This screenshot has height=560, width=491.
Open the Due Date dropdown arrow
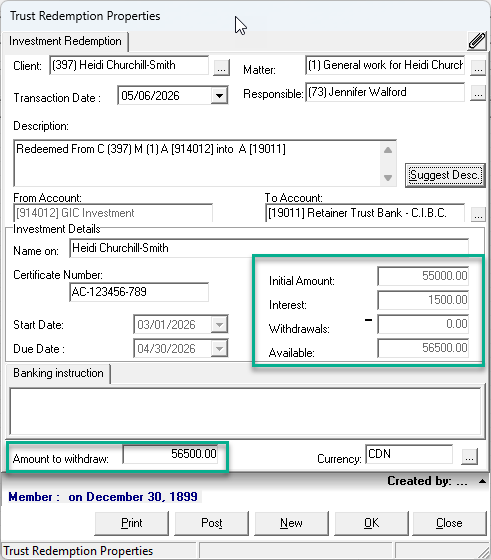pyautogui.click(x=219, y=348)
